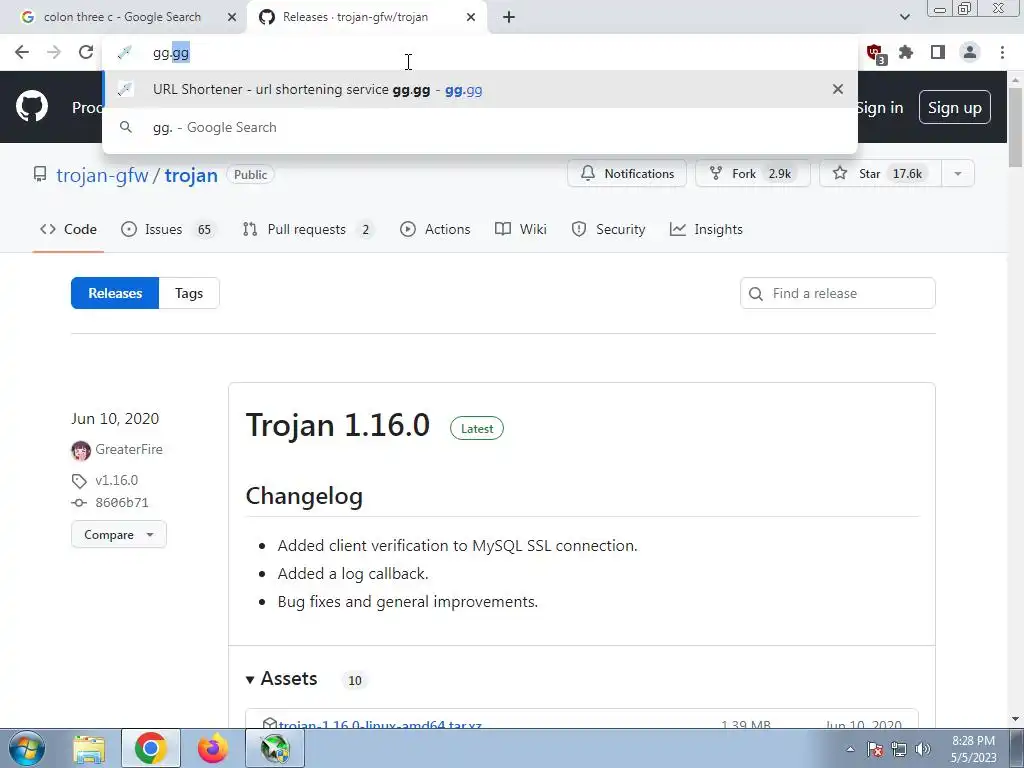This screenshot has height=768, width=1024.
Task: Download trojan-1.16.0-linux-amd64.tar.xz asset
Action: (x=380, y=724)
